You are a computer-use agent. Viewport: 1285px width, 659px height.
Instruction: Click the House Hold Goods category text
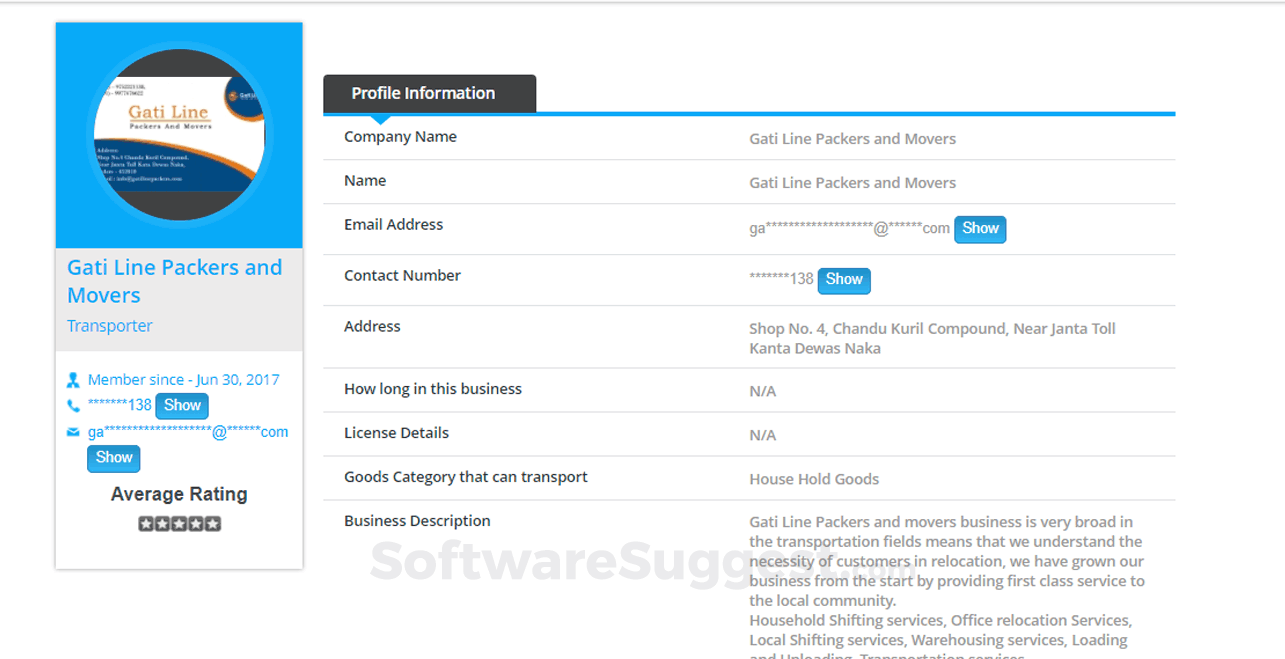(x=814, y=479)
